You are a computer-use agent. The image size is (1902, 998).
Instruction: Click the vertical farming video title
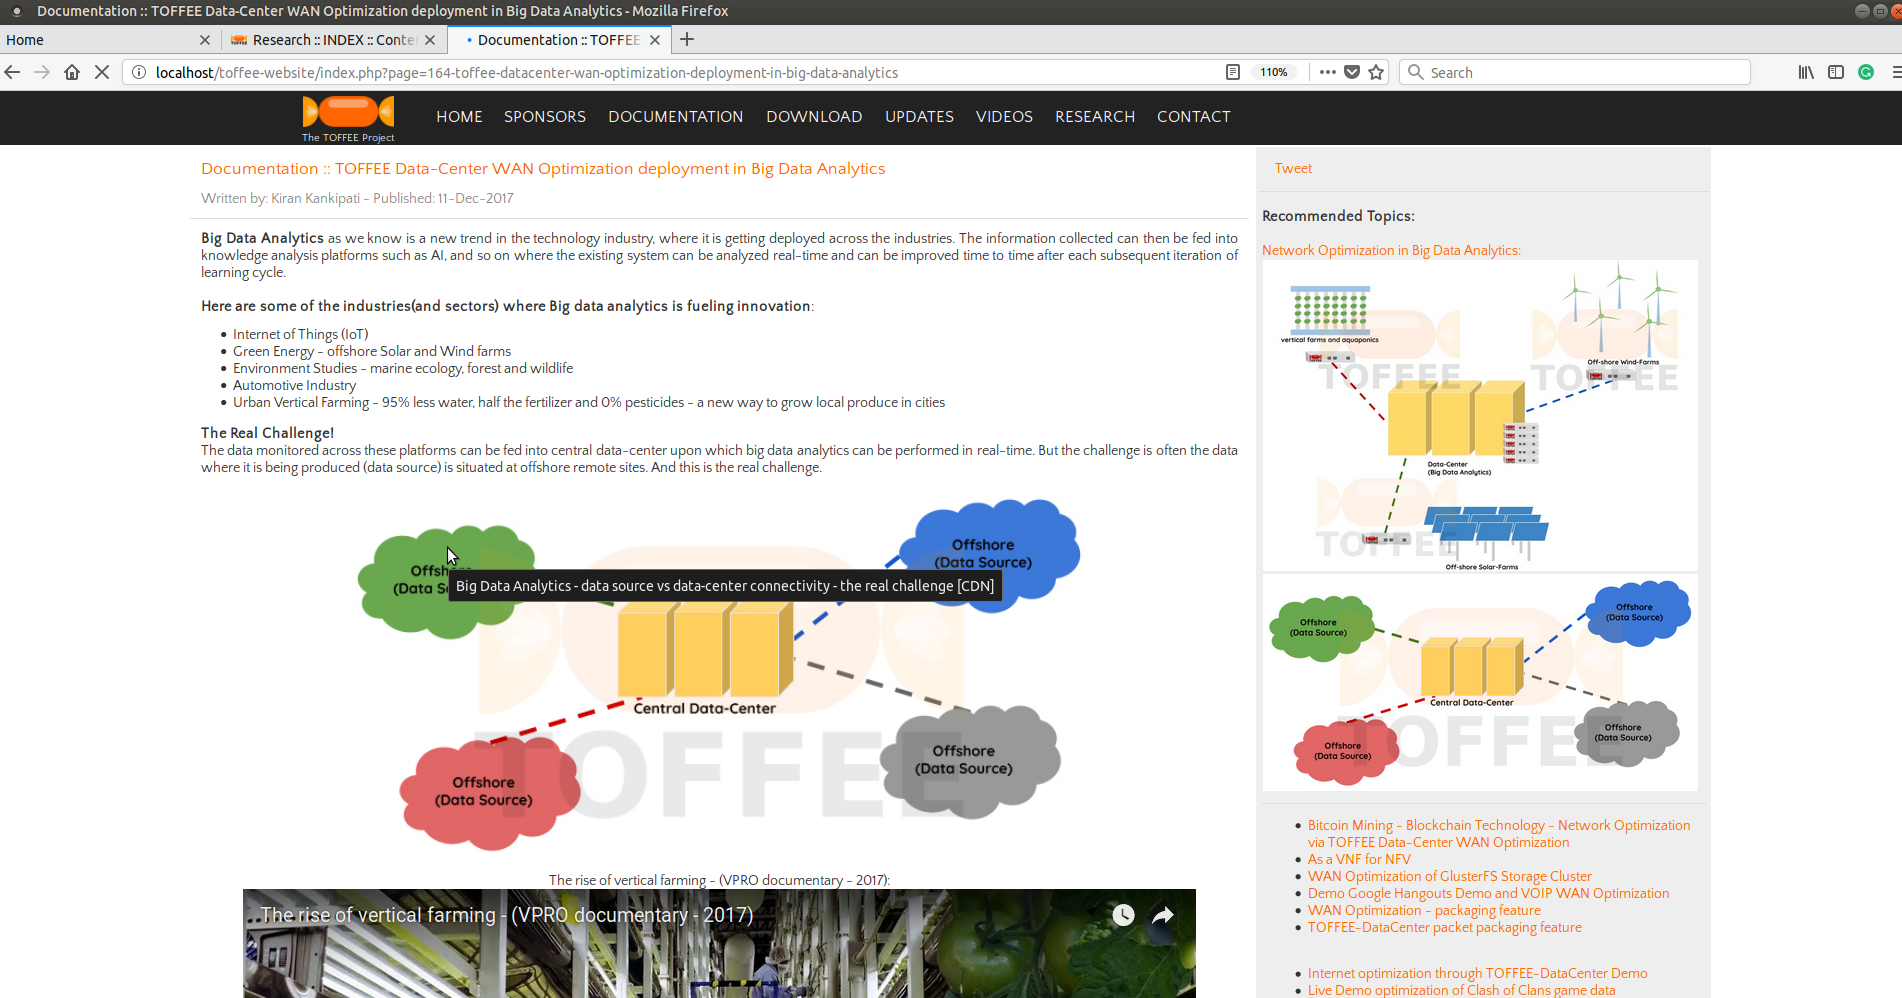(x=506, y=915)
